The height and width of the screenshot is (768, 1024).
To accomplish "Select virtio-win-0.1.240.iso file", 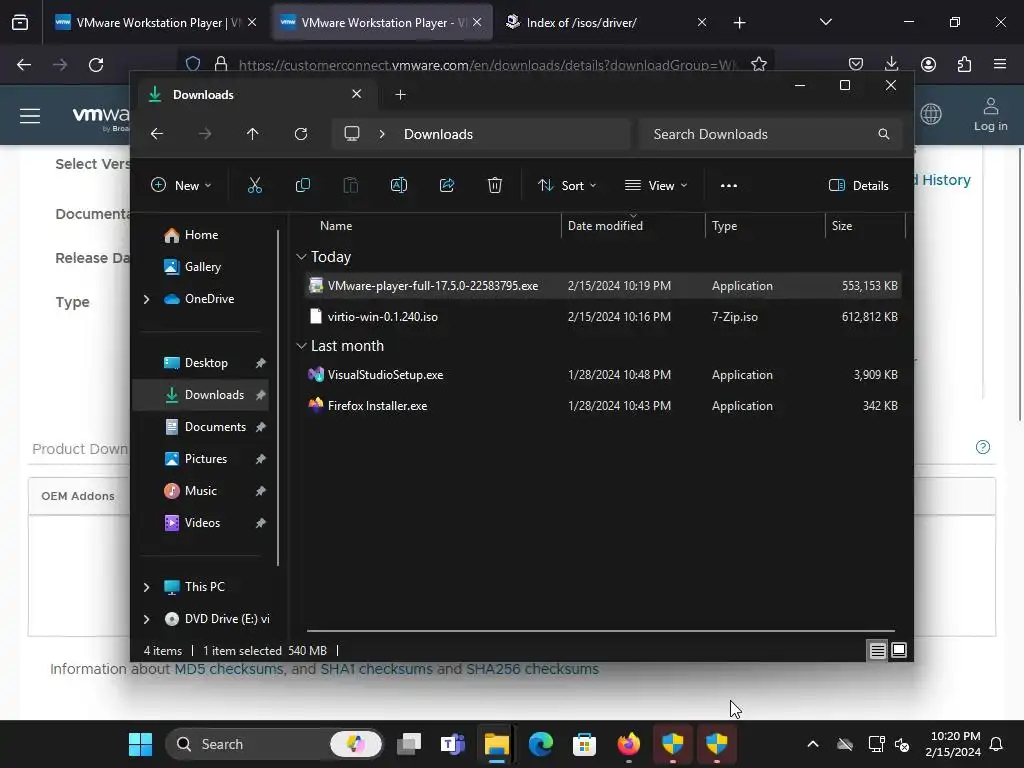I will [x=603, y=317].
